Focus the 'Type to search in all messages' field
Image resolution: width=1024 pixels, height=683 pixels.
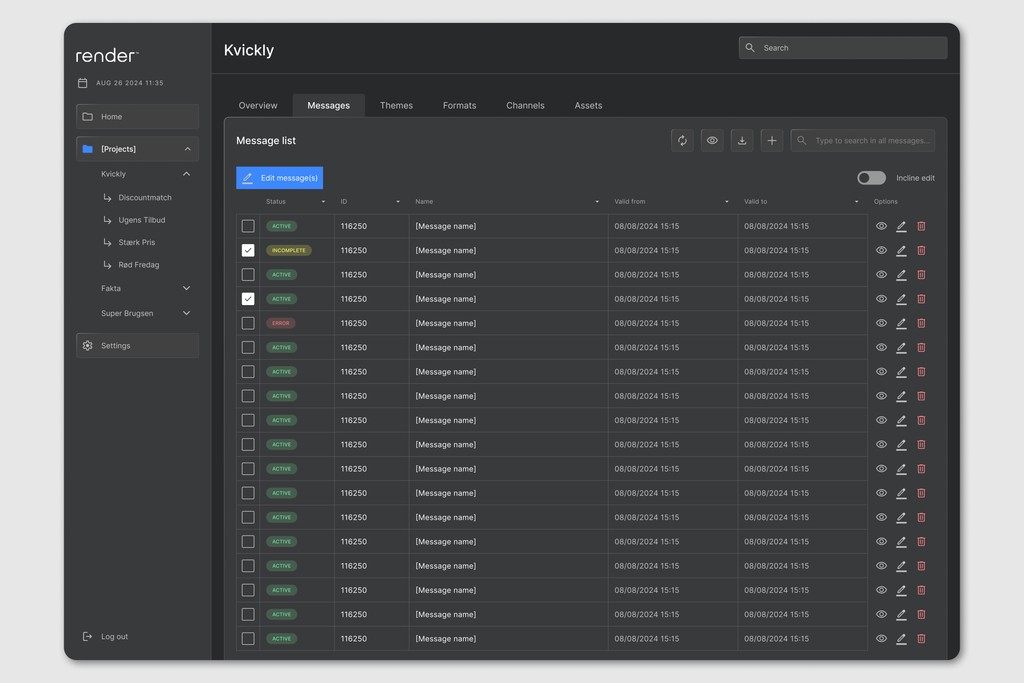(863, 140)
